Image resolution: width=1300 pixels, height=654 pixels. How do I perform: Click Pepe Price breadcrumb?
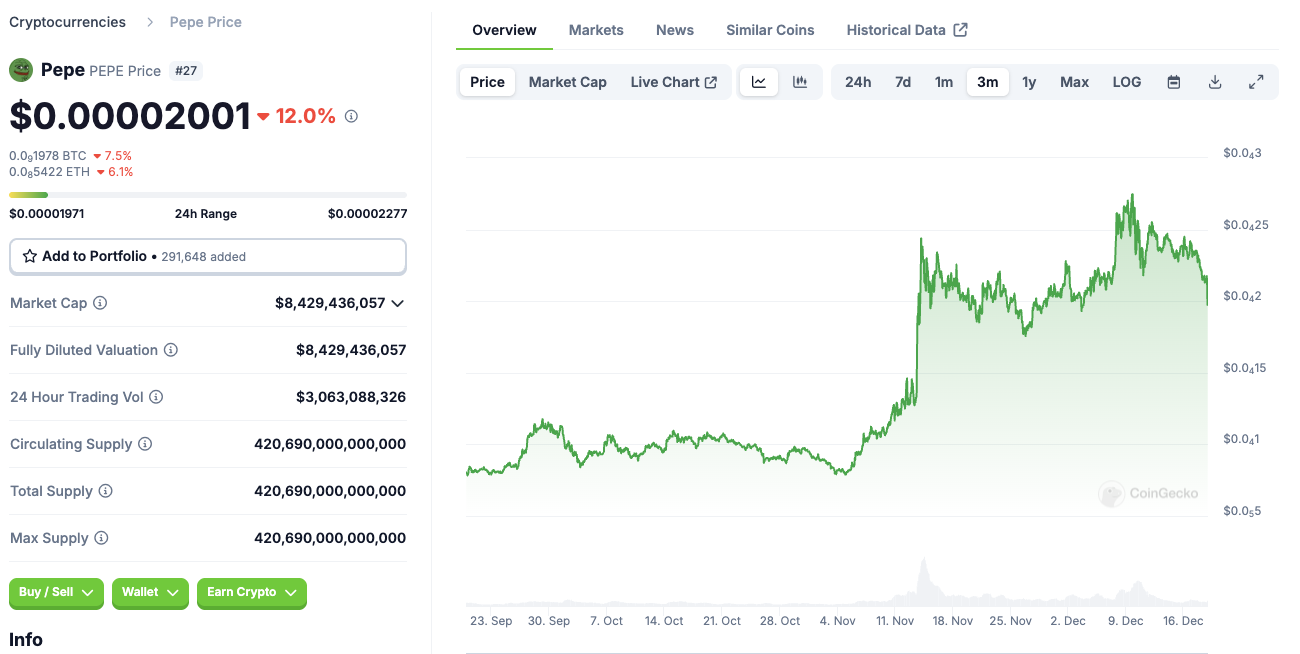pos(206,22)
